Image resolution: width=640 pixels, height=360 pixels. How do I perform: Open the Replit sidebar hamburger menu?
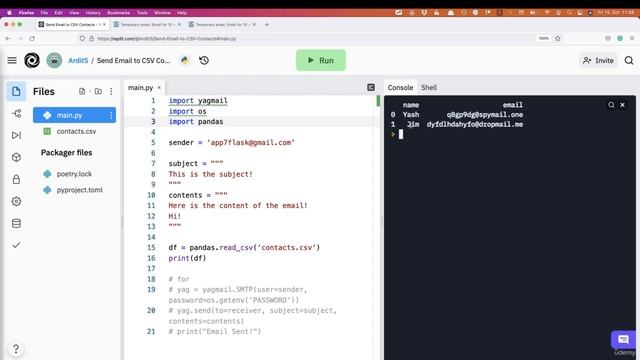coord(12,60)
